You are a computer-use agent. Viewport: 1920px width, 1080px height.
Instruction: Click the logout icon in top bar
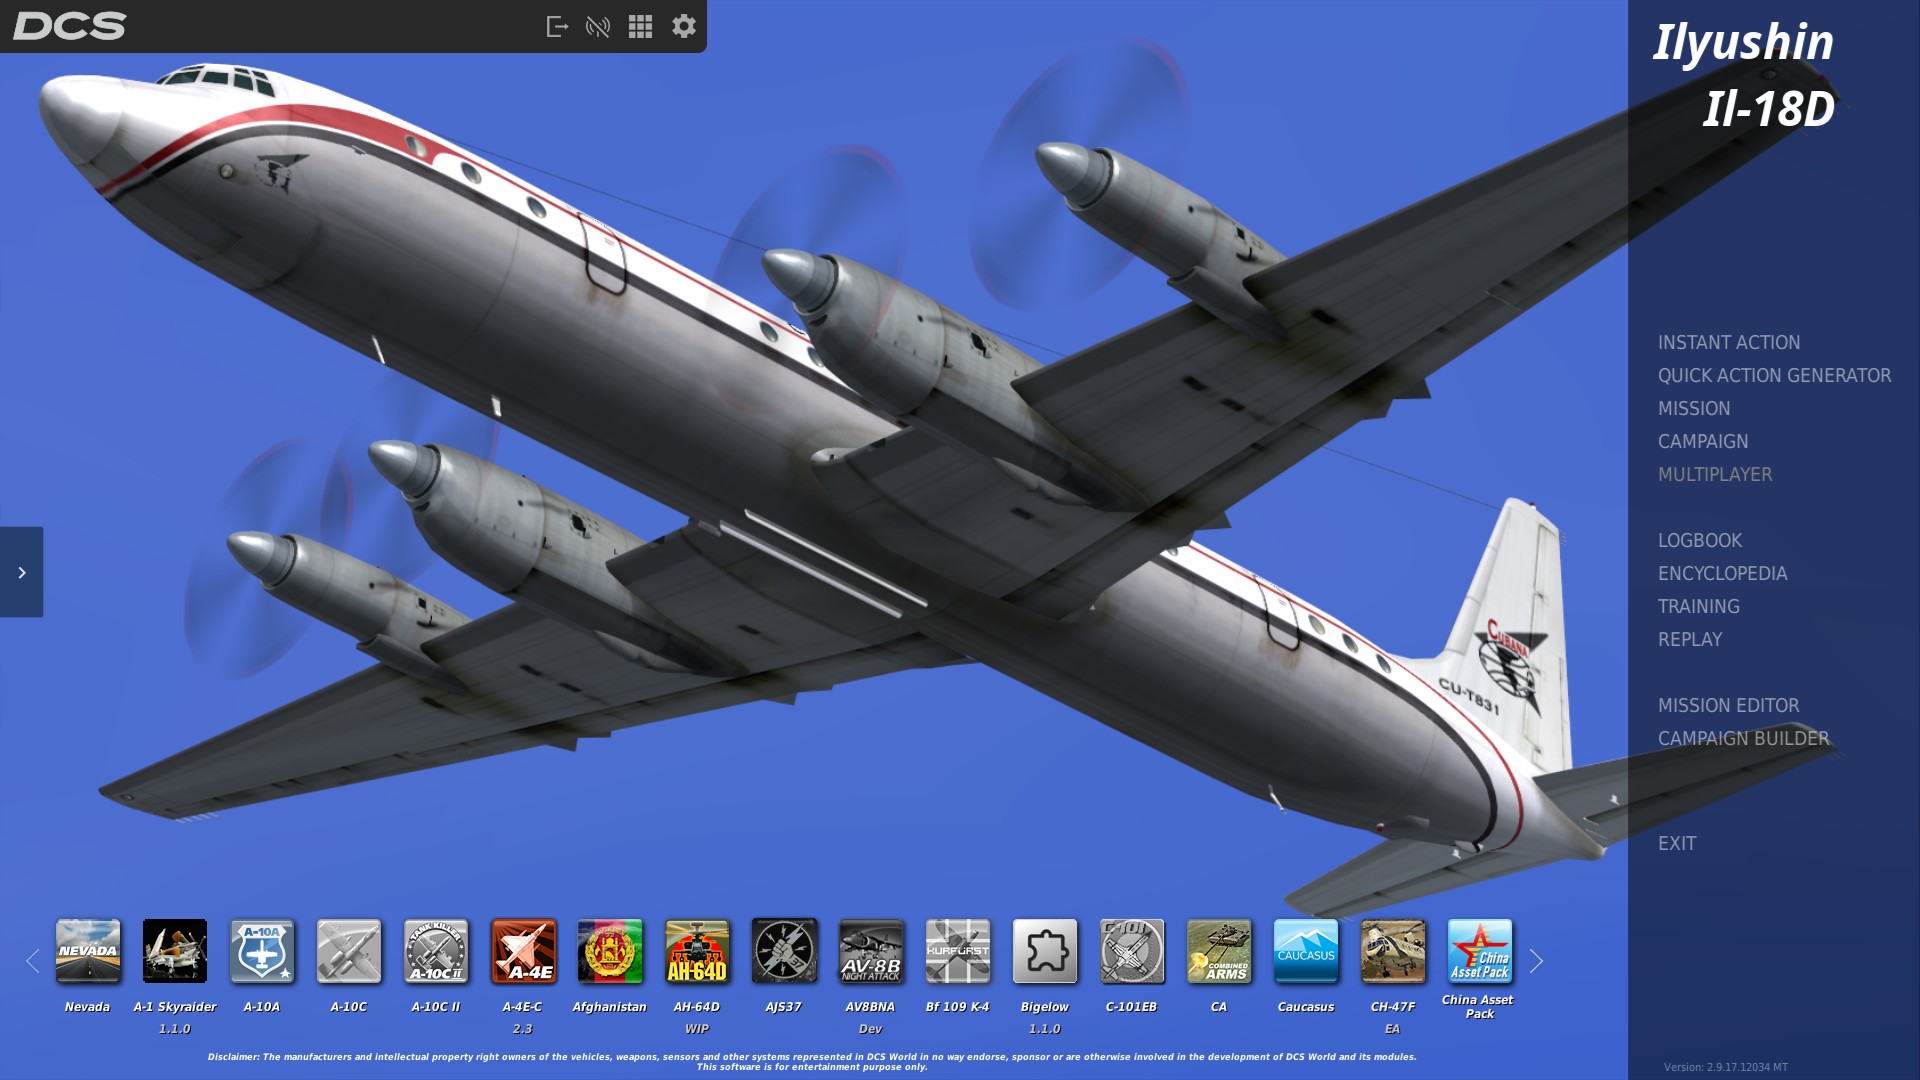click(557, 27)
